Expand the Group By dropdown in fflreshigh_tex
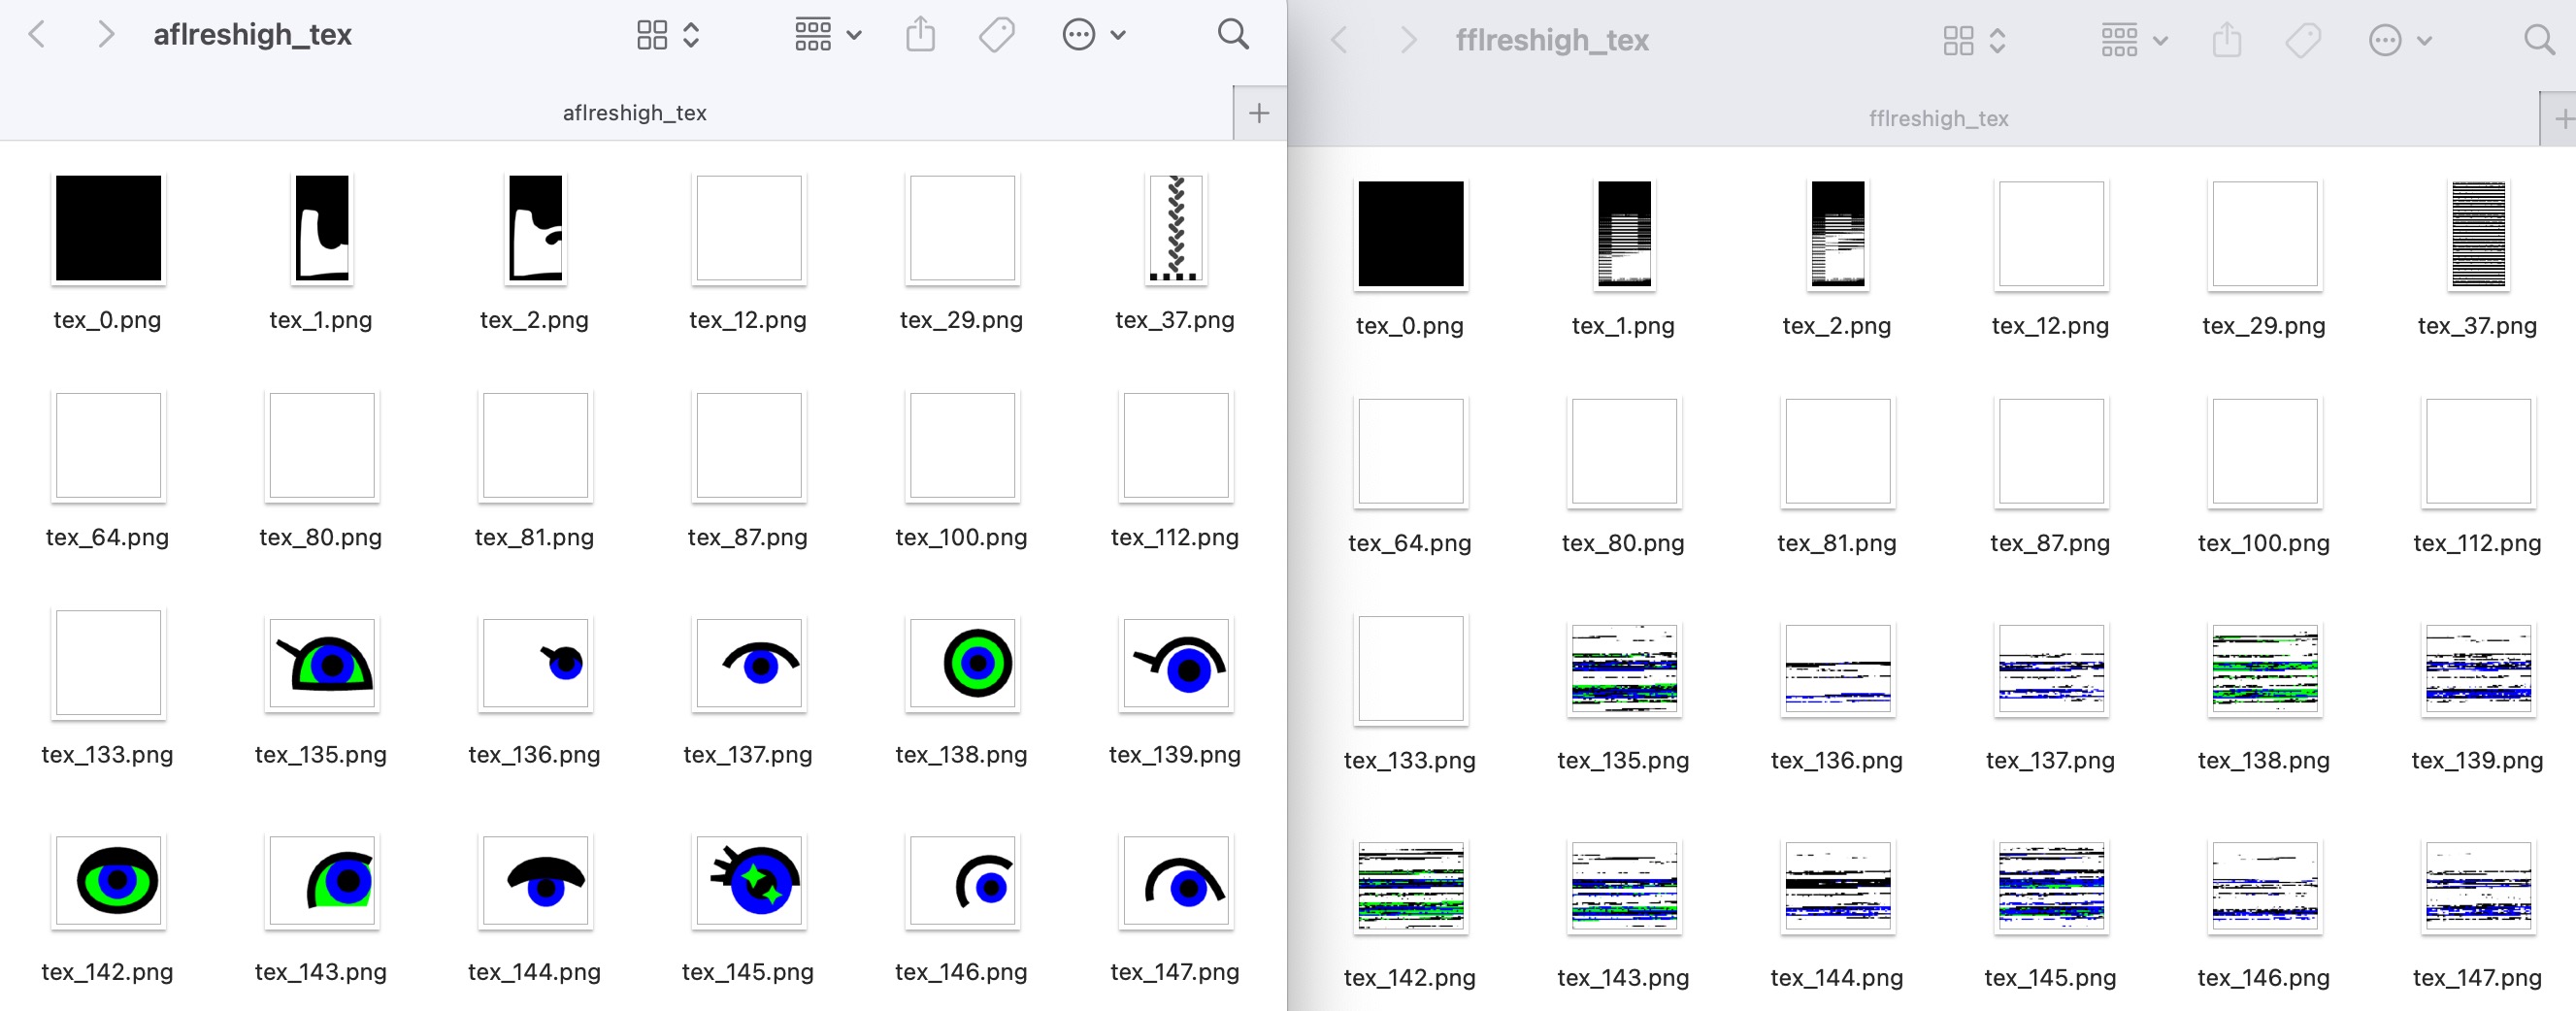 [2133, 41]
